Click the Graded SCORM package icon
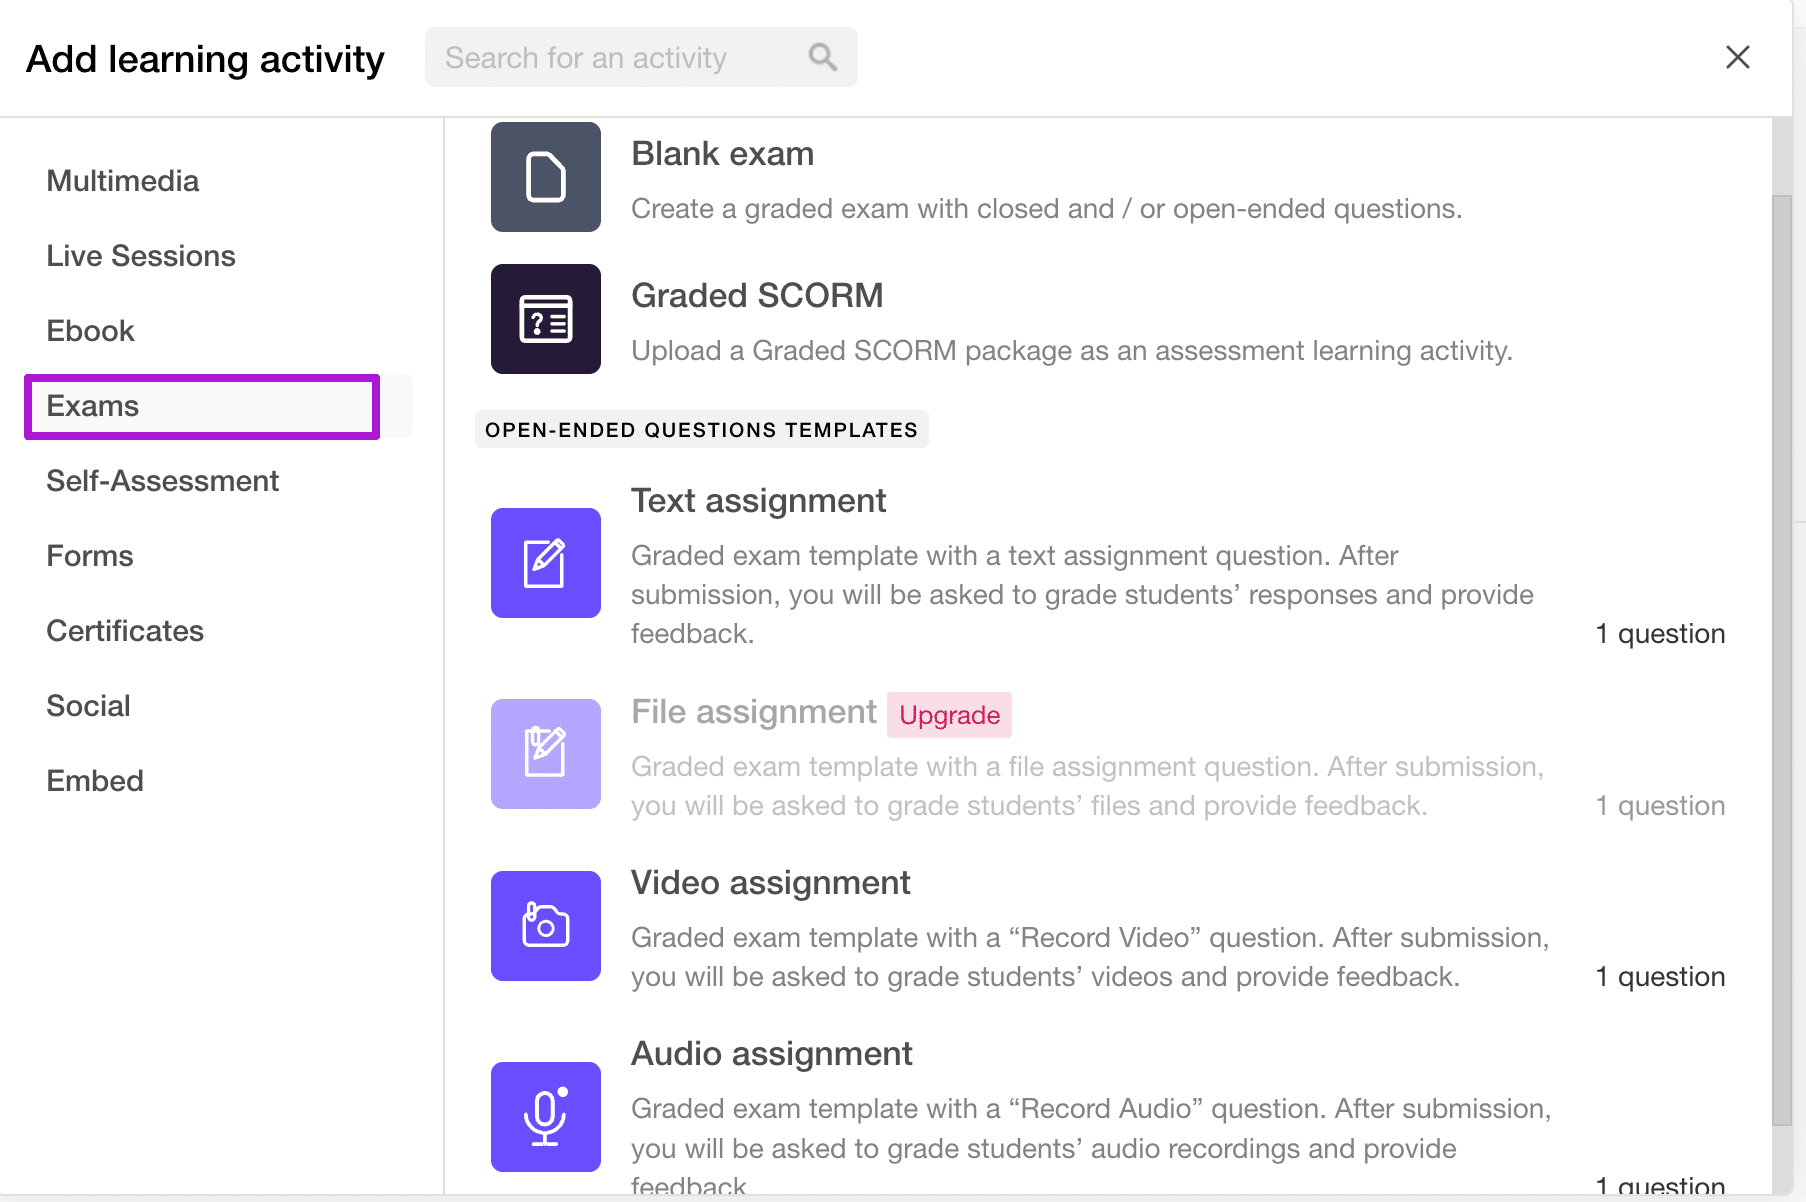The height and width of the screenshot is (1202, 1806). click(x=545, y=319)
